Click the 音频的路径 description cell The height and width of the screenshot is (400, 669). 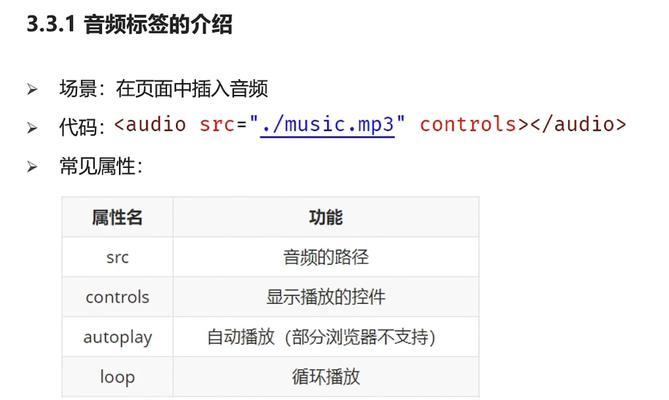[x=326, y=257]
